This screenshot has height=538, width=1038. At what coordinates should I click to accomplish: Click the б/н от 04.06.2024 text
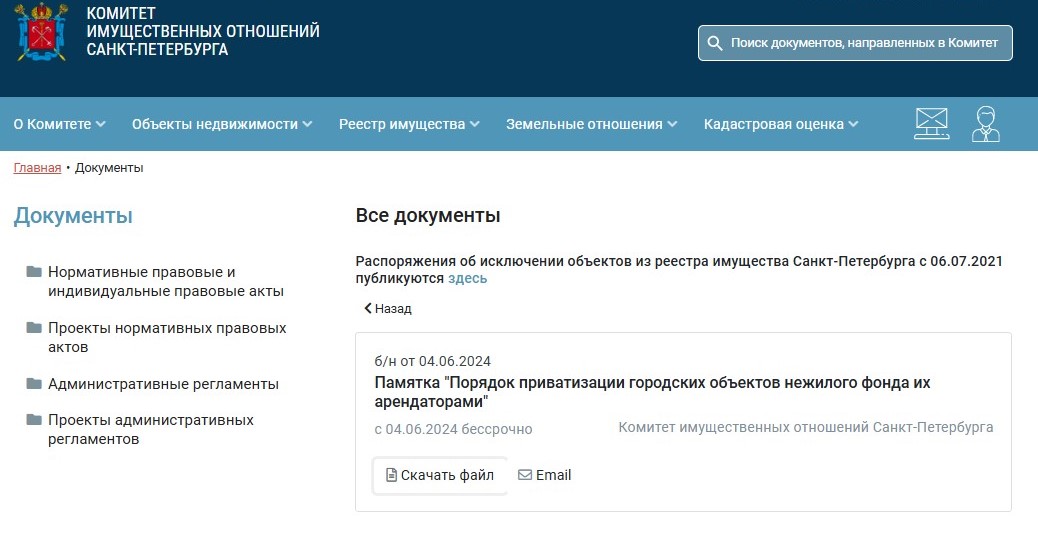[x=432, y=361]
